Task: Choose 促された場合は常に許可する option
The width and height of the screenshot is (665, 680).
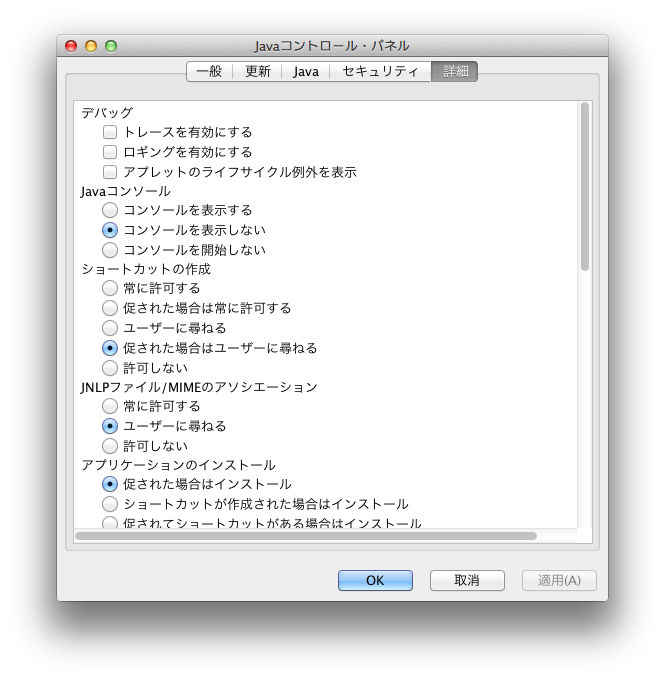Action: [x=110, y=308]
